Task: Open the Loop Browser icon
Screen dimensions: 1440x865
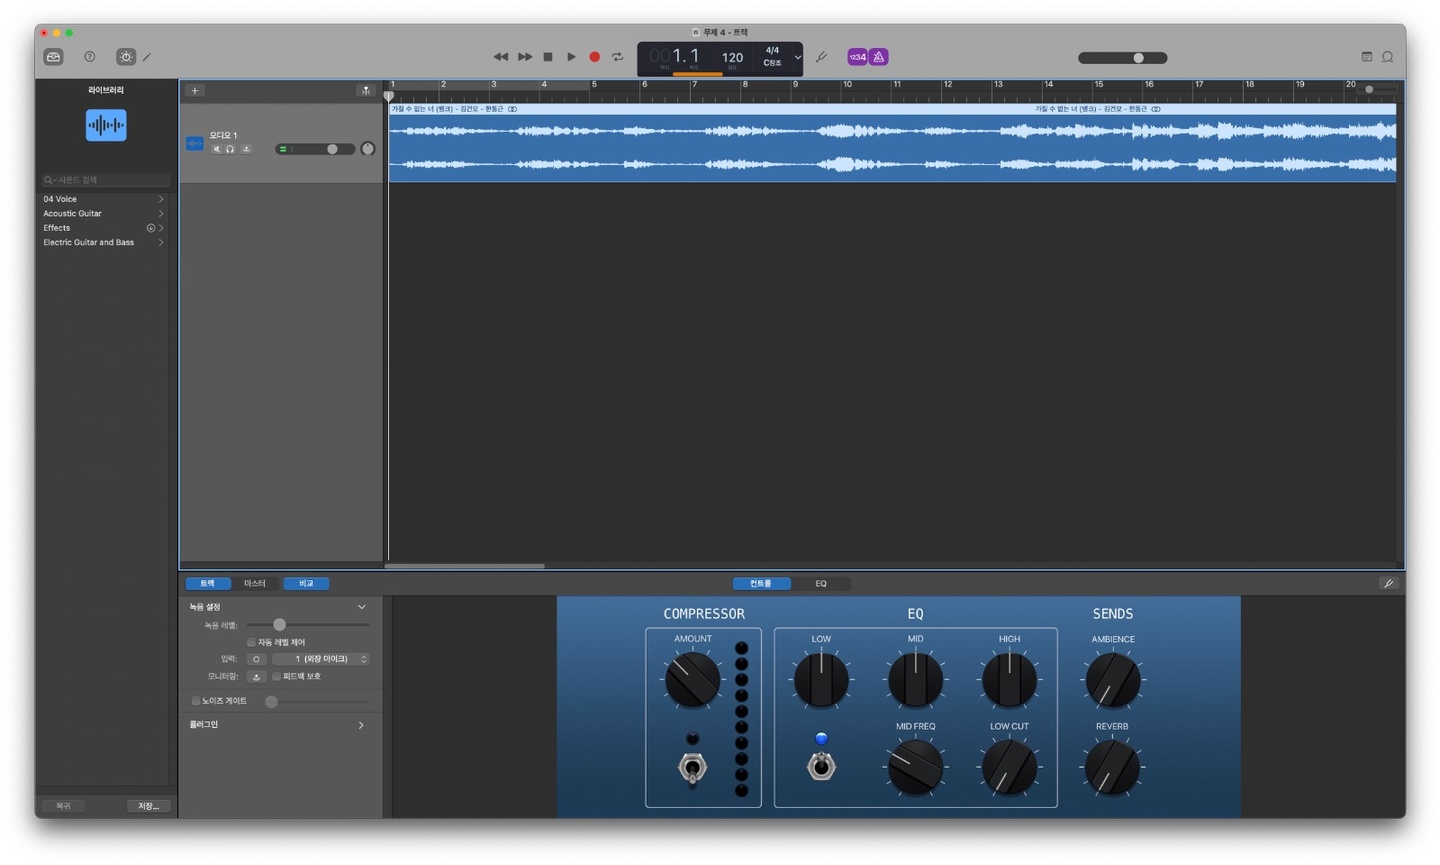Action: [x=1387, y=57]
